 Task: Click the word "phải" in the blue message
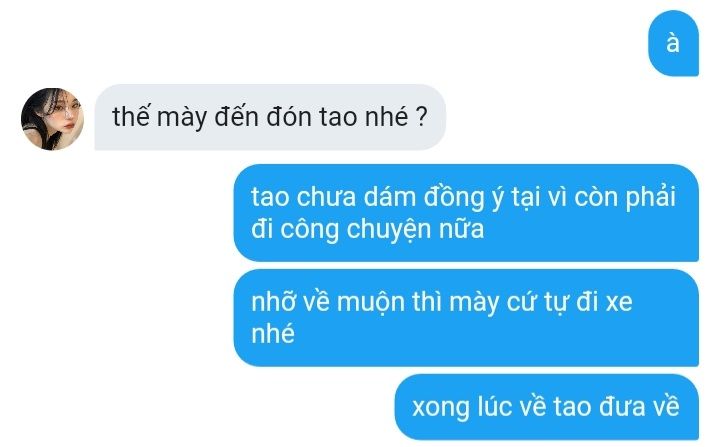tap(651, 198)
